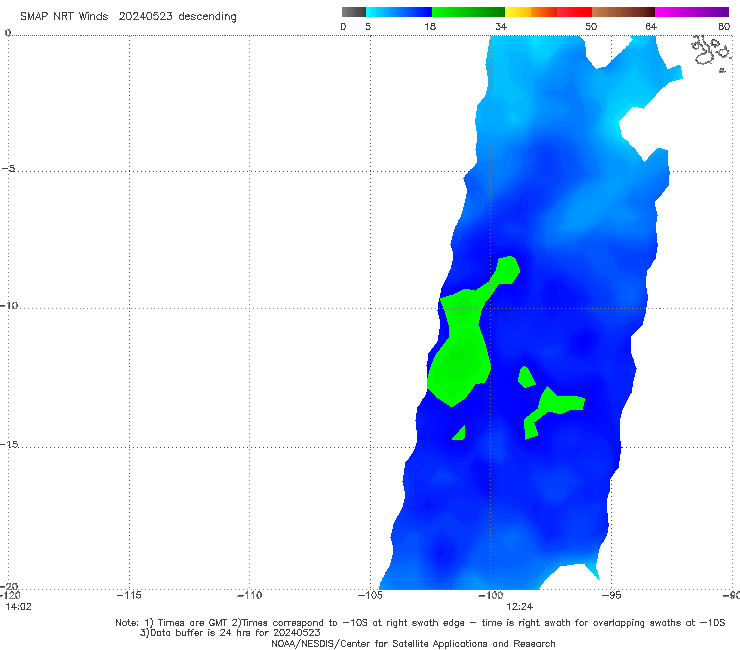
Task: Click the latitude axis label "-15"
Action: click(x=9, y=444)
